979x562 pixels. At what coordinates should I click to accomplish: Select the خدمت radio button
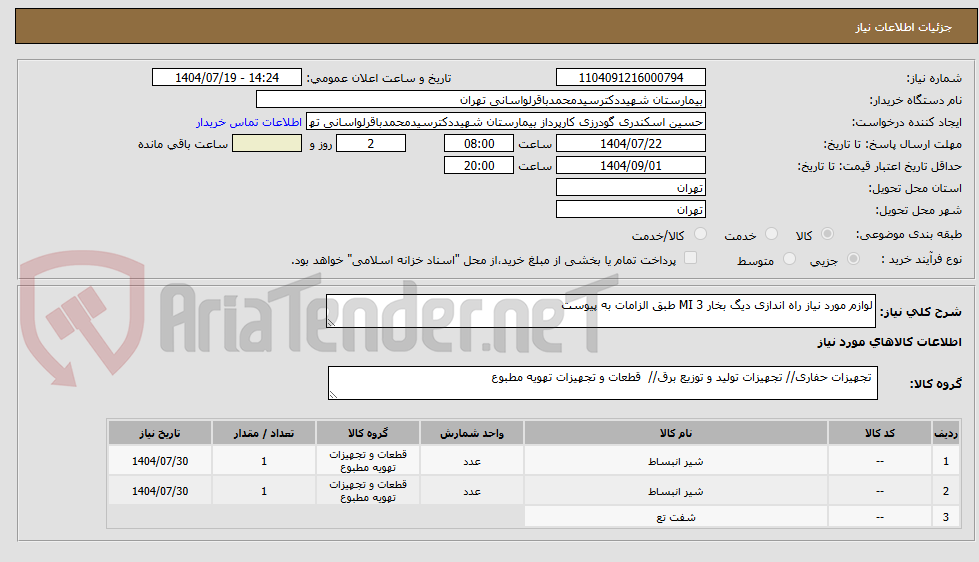[772, 234]
